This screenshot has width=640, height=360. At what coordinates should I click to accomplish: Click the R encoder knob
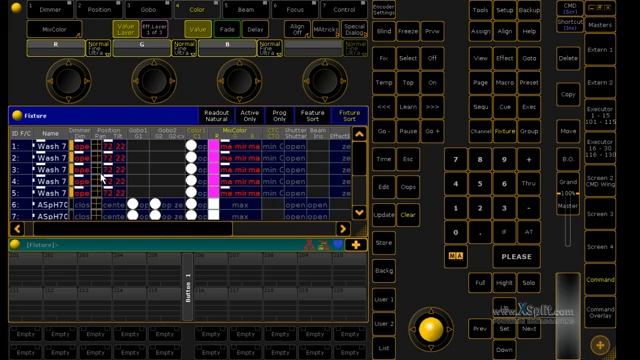click(x=68, y=81)
